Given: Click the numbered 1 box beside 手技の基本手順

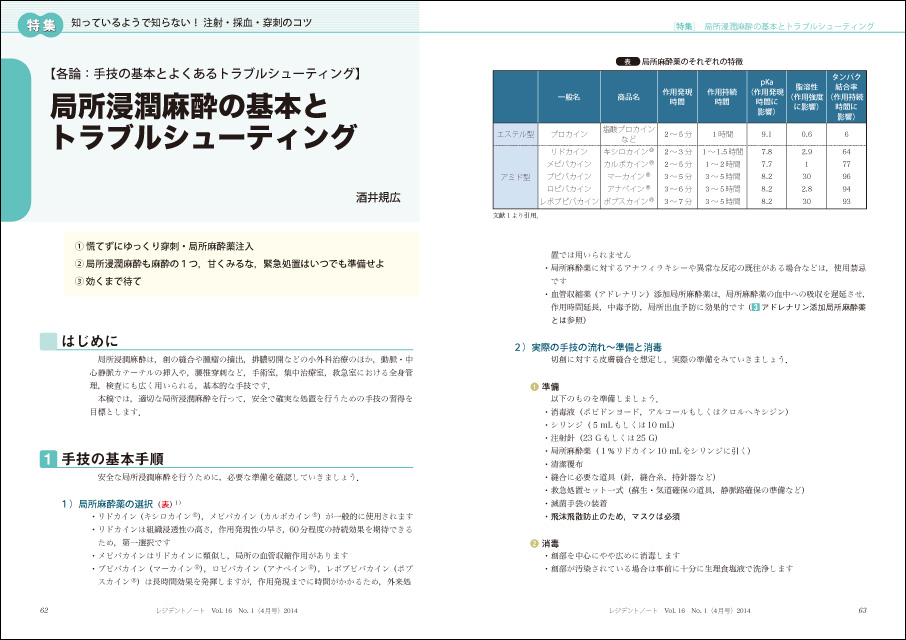Looking at the screenshot, I should point(47,460).
